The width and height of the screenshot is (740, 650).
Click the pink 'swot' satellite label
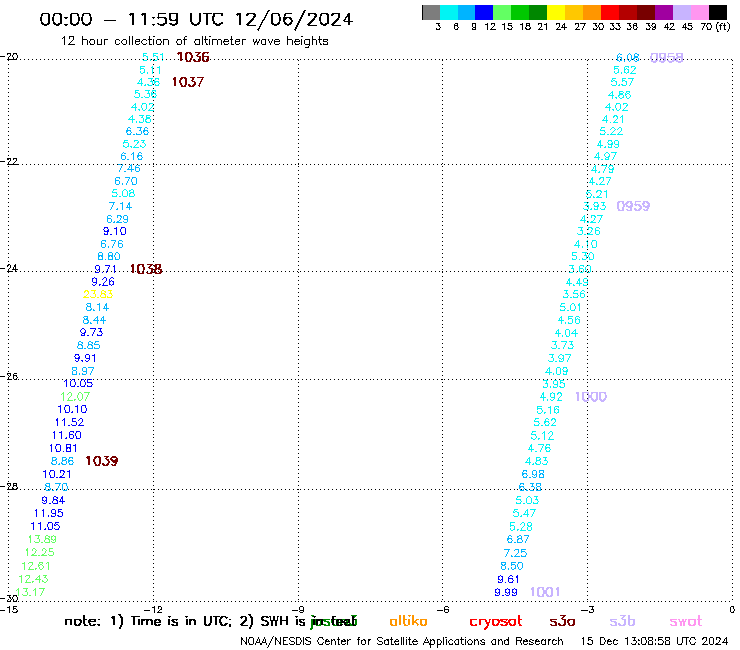pyautogui.click(x=686, y=621)
